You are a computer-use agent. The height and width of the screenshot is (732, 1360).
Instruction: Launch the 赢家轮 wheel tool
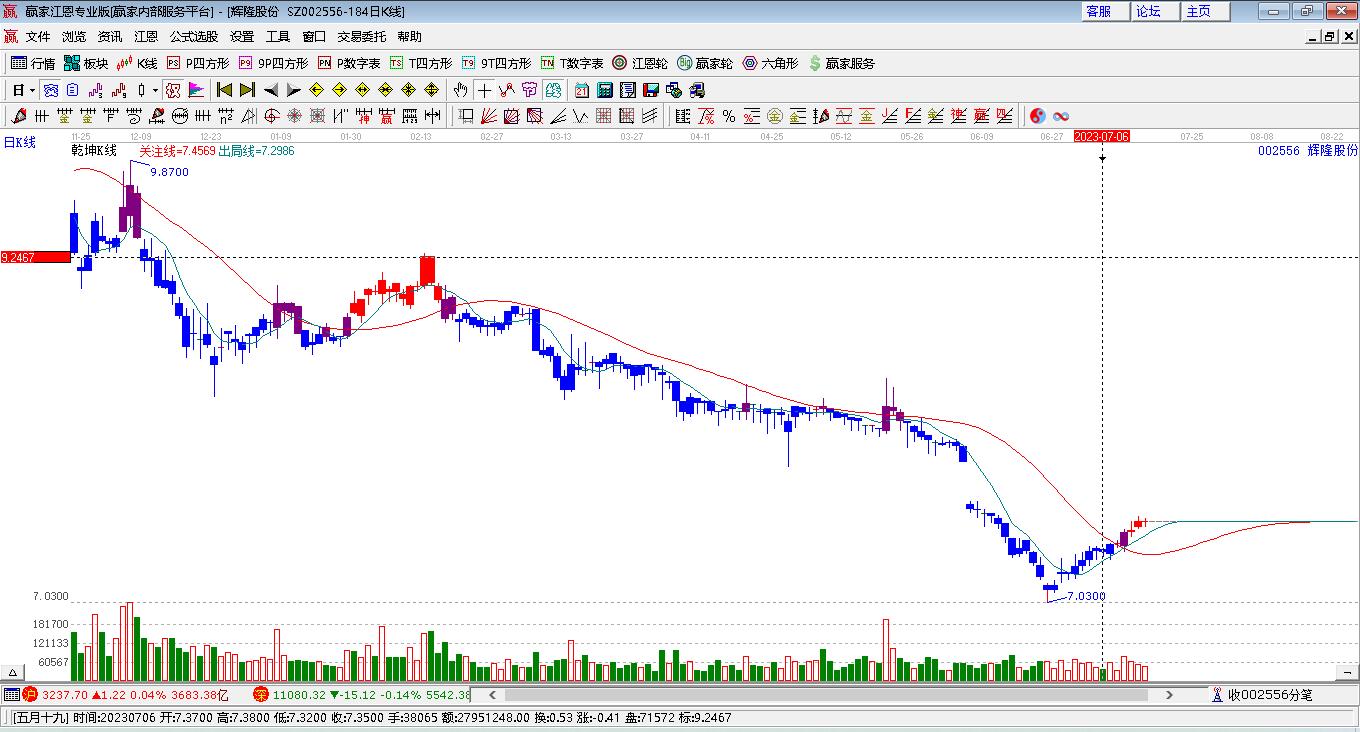705,63
